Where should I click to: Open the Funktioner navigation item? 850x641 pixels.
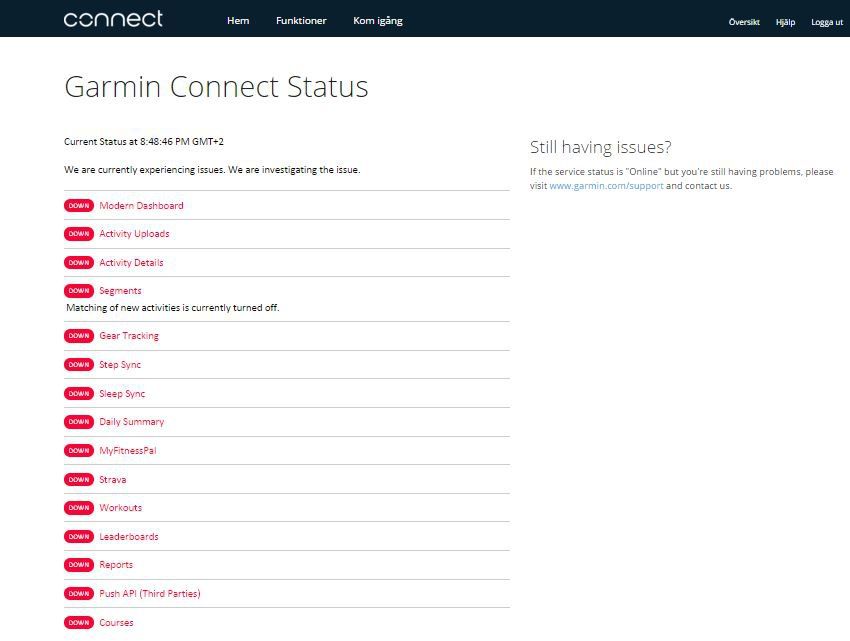coord(301,21)
